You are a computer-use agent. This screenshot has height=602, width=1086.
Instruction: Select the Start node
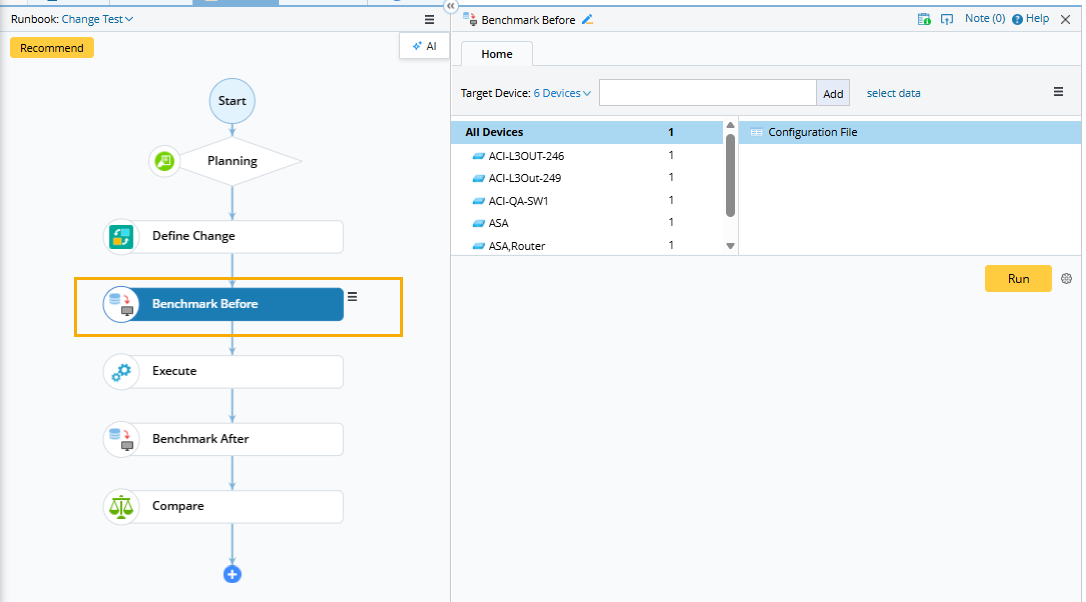coord(232,101)
